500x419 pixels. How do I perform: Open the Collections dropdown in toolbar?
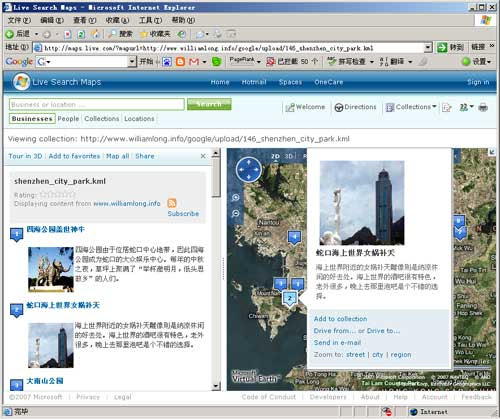[411, 107]
